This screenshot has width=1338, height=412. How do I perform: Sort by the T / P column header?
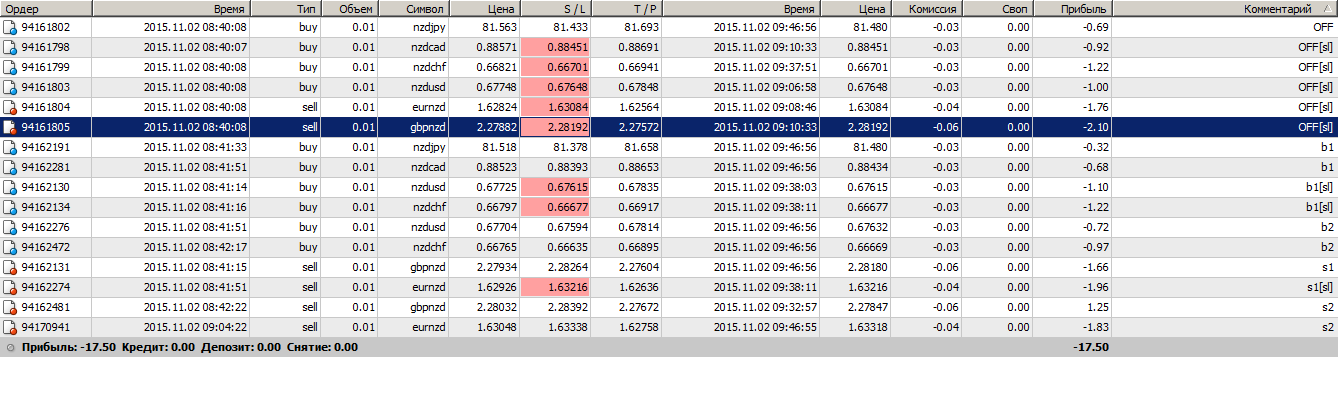tap(627, 8)
